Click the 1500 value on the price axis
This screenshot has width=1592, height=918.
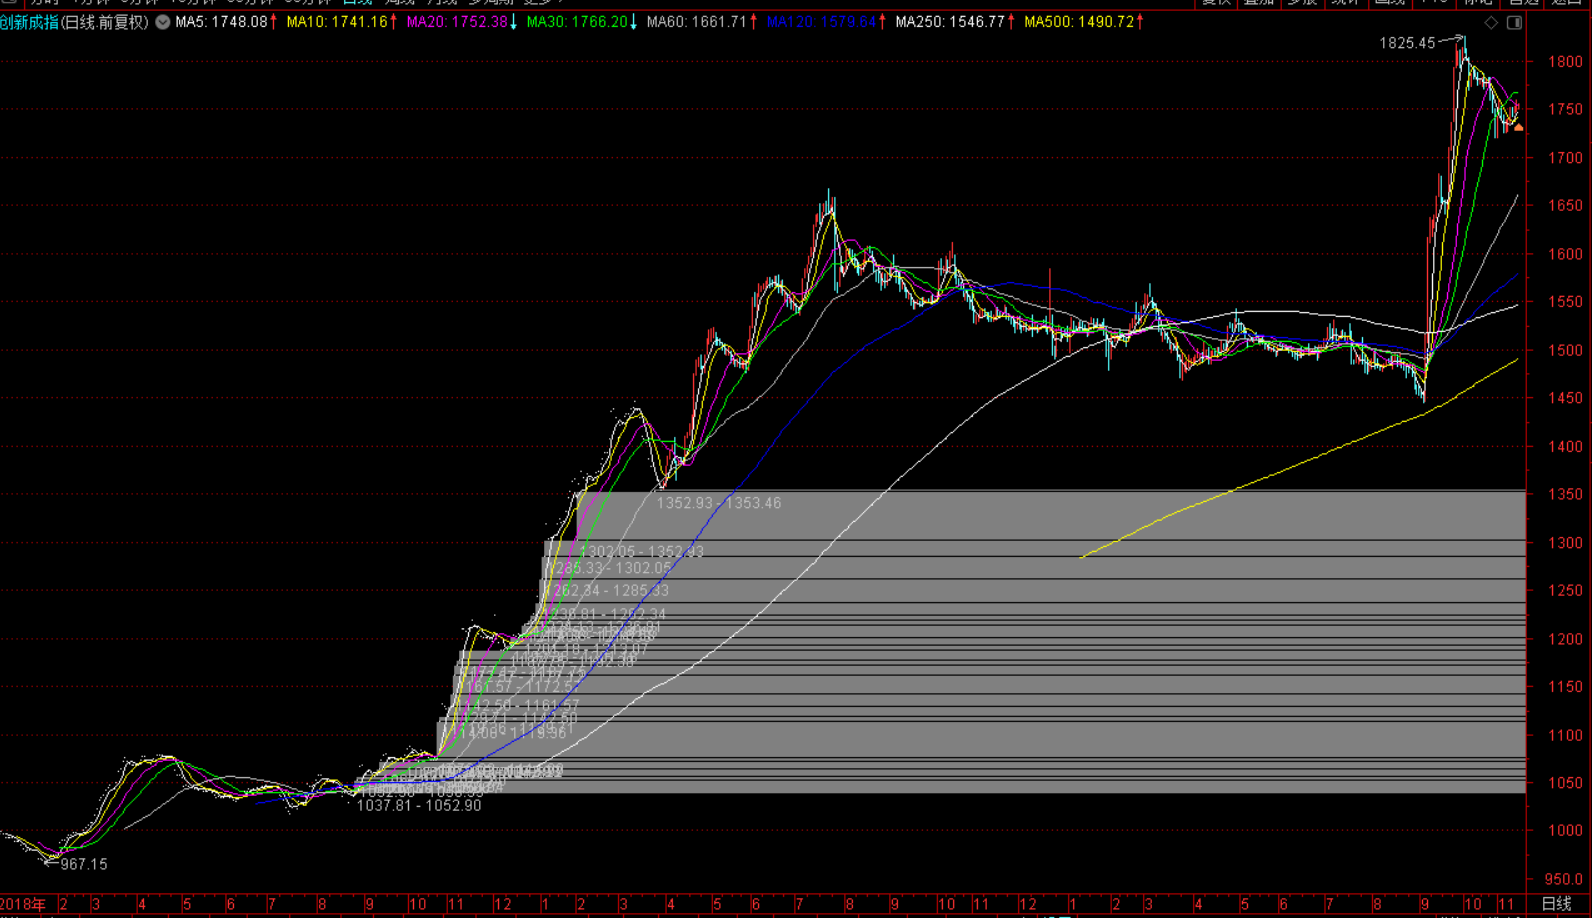(x=1566, y=351)
